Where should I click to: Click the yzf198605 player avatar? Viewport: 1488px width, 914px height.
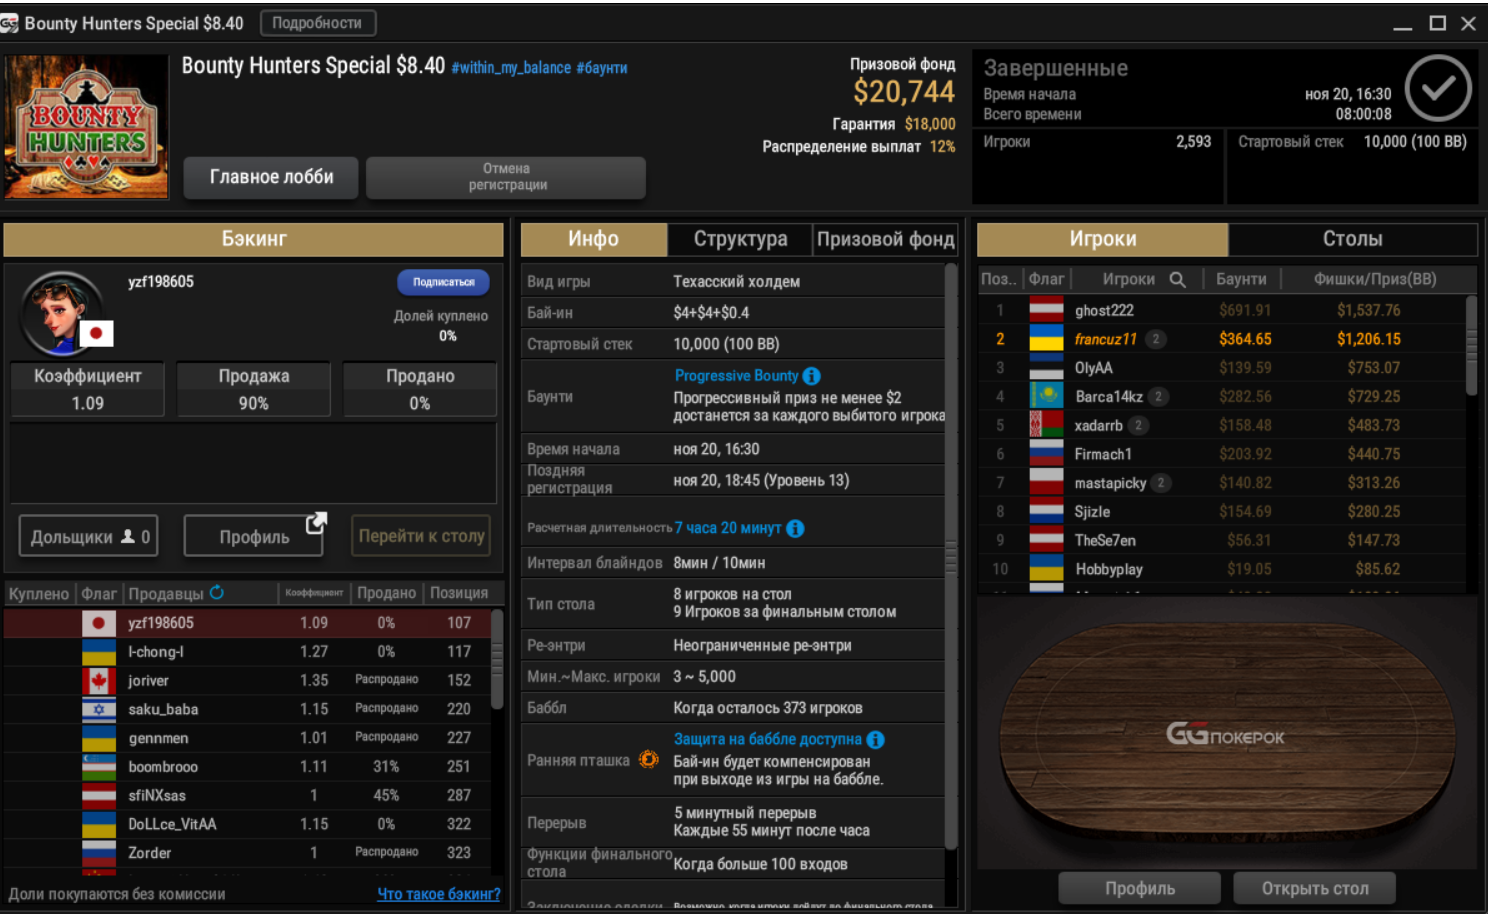(x=62, y=314)
